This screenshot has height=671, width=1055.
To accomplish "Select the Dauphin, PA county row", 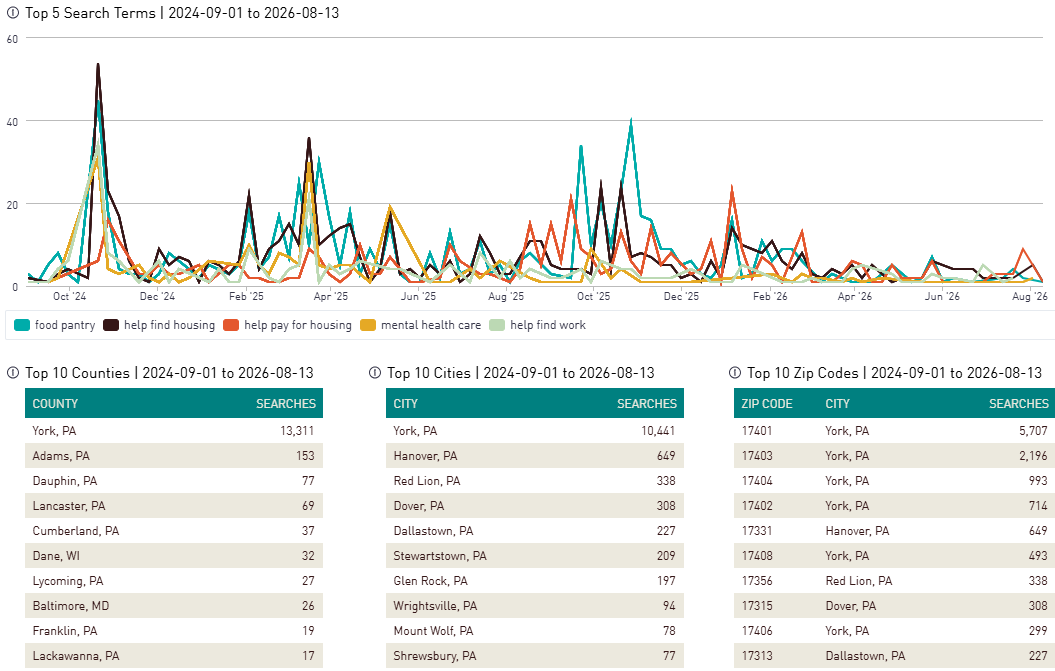I will point(174,481).
